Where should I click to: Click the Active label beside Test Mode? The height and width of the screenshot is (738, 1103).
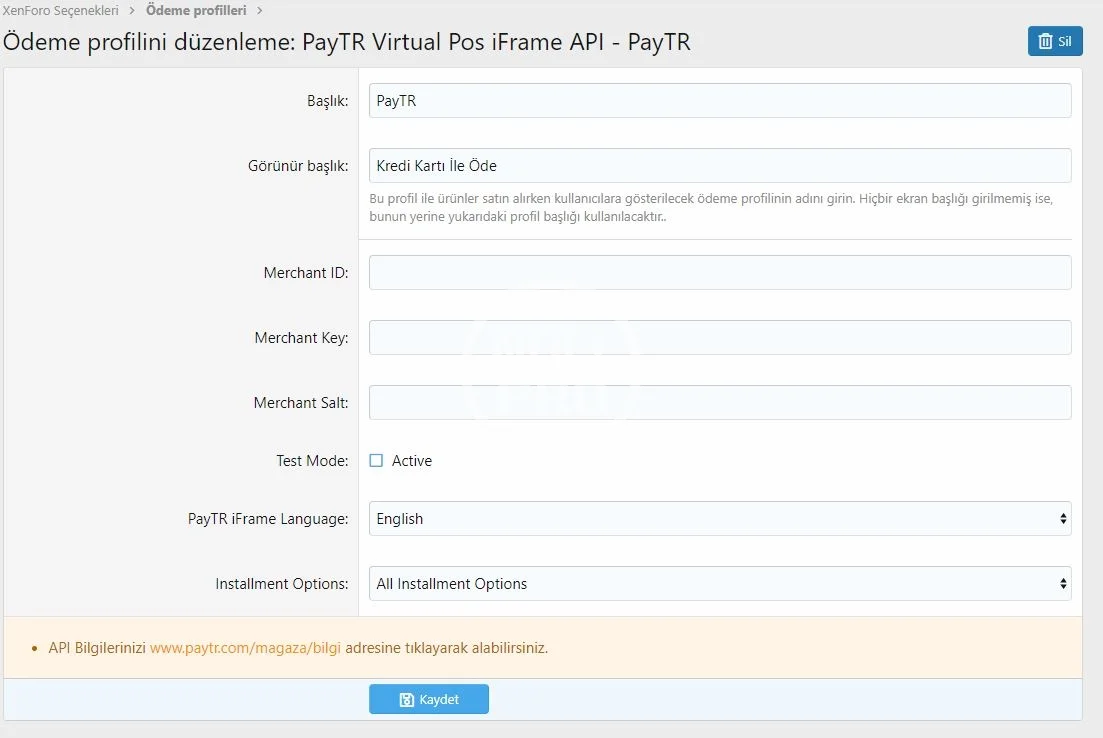coord(412,461)
